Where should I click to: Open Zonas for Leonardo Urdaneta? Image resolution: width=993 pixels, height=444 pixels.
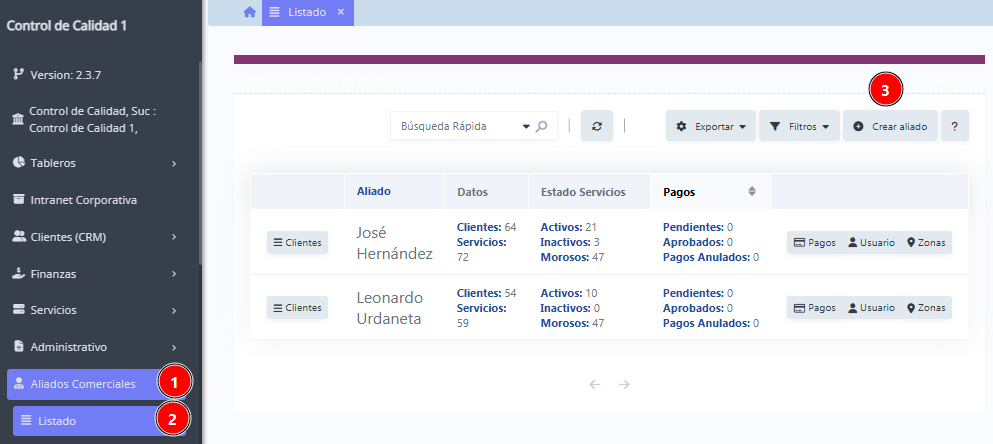926,308
